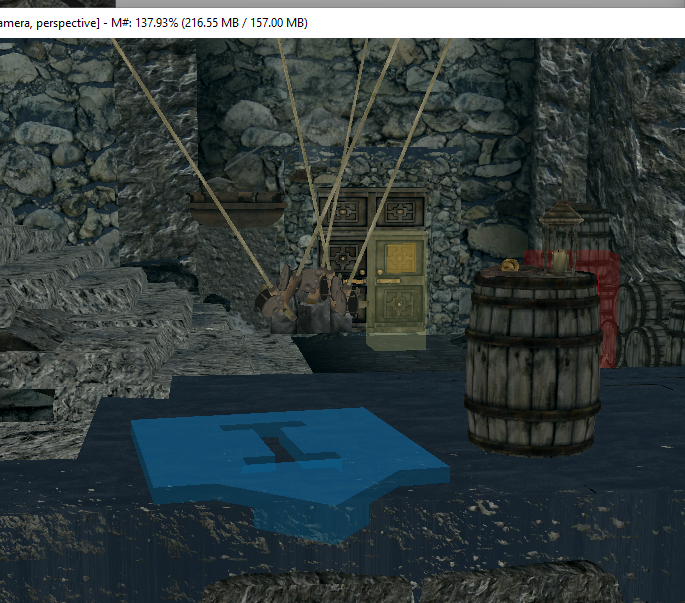
Task: Select the red translucent marker box
Action: [609, 308]
